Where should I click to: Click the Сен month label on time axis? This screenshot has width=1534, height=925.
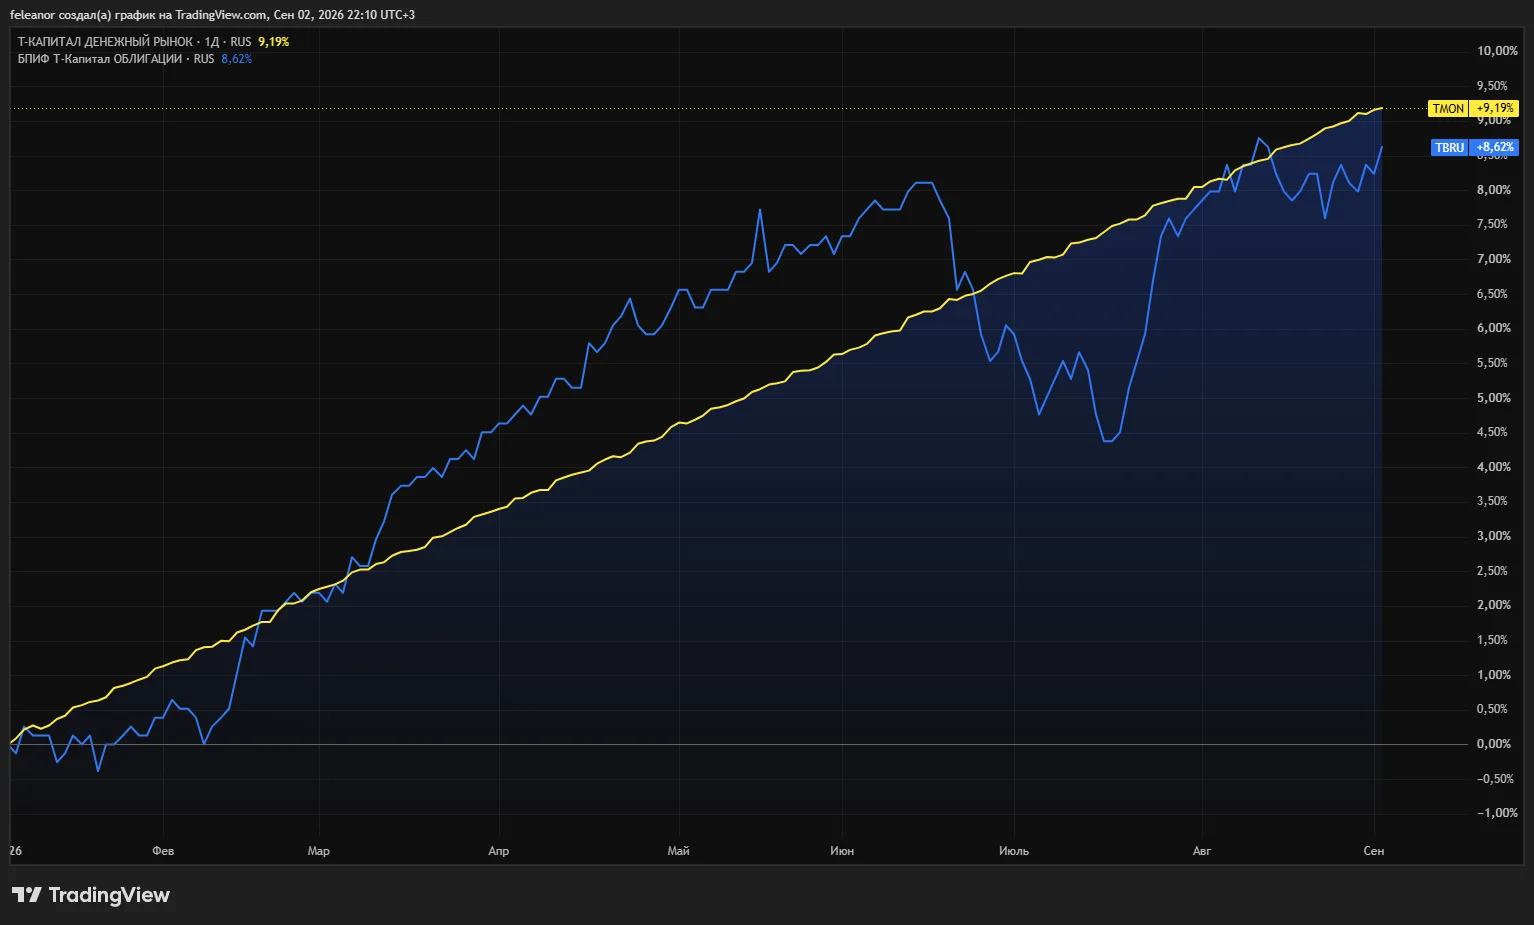coord(1374,851)
